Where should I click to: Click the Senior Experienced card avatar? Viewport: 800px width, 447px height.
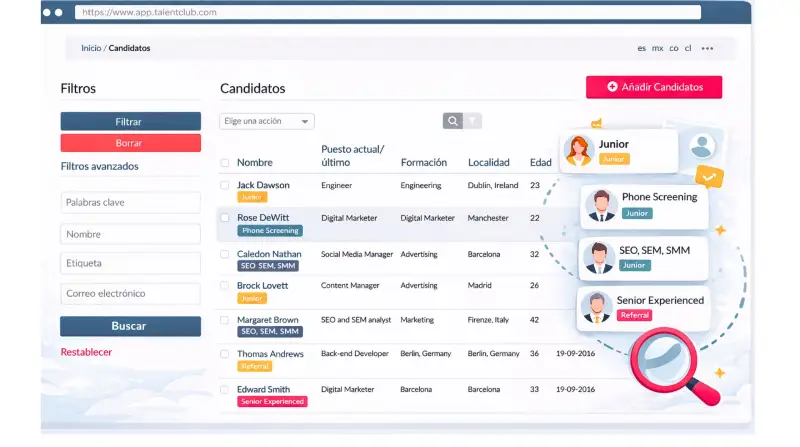[x=597, y=307]
